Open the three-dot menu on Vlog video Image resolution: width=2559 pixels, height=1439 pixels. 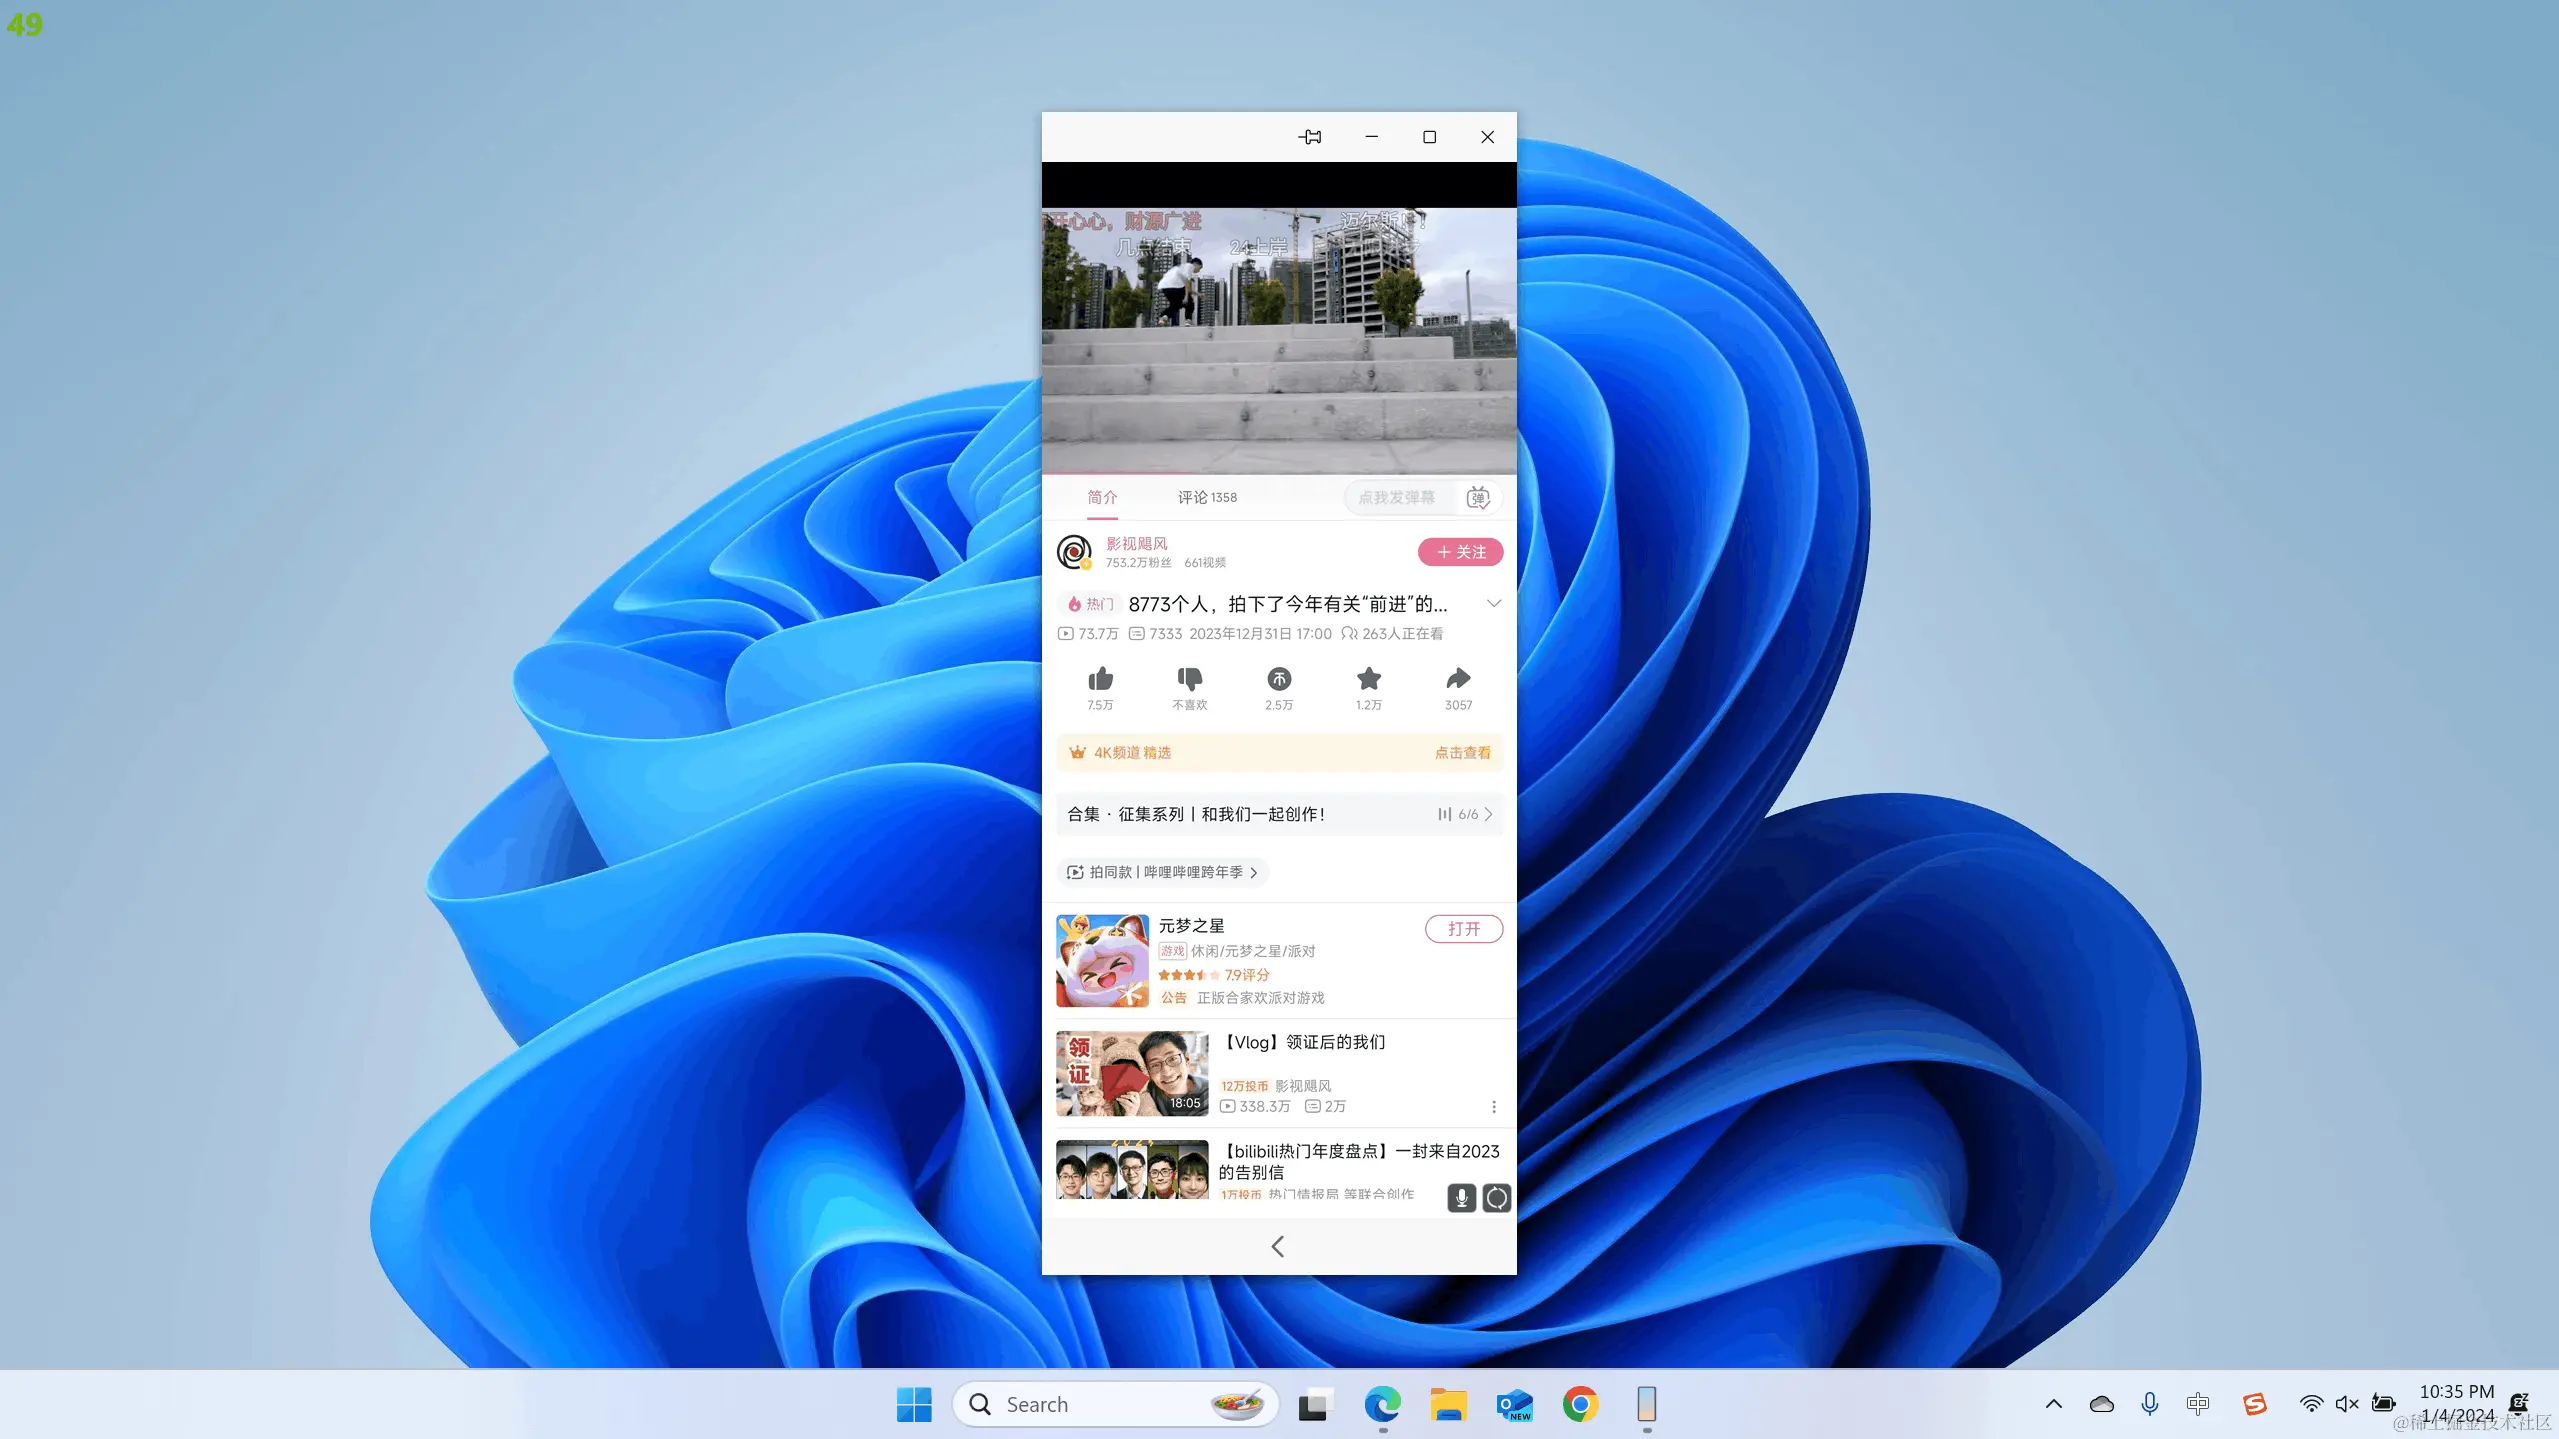1493,1106
